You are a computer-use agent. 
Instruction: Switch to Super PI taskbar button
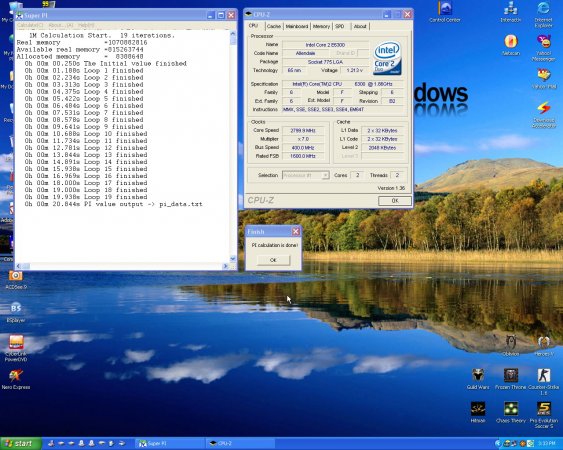tap(170, 444)
